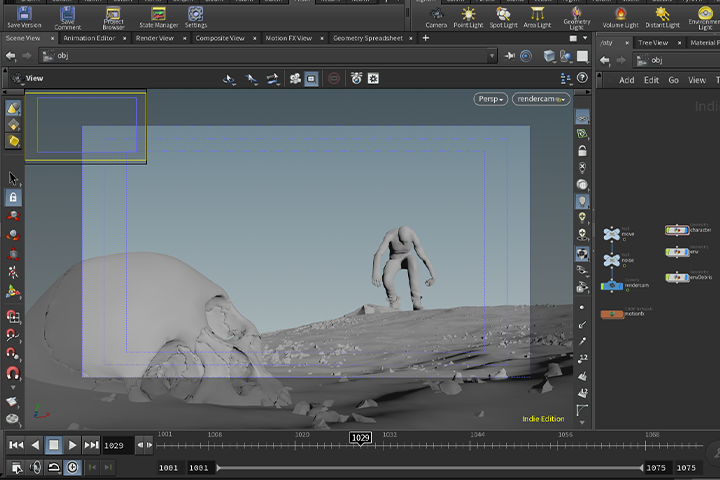Add a Point Light from the shelf
The width and height of the screenshot is (720, 480).
click(468, 18)
